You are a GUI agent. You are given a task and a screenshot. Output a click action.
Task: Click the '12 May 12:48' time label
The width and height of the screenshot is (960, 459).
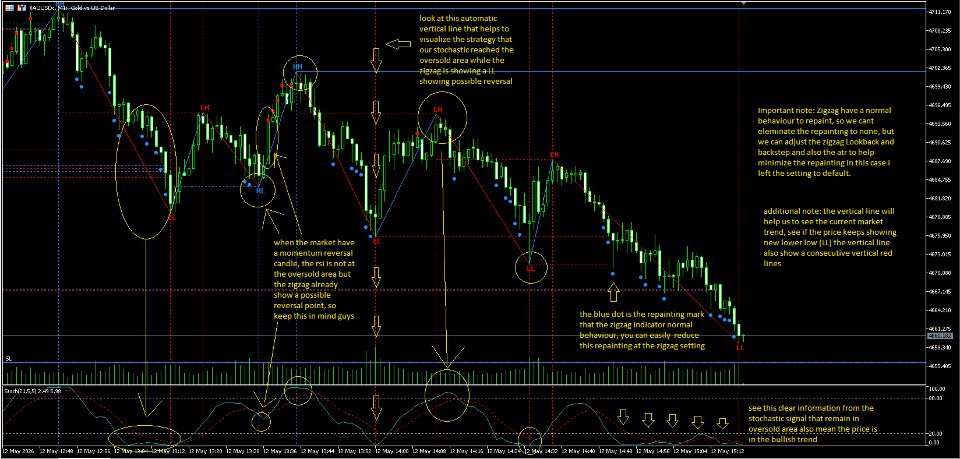tap(58, 450)
